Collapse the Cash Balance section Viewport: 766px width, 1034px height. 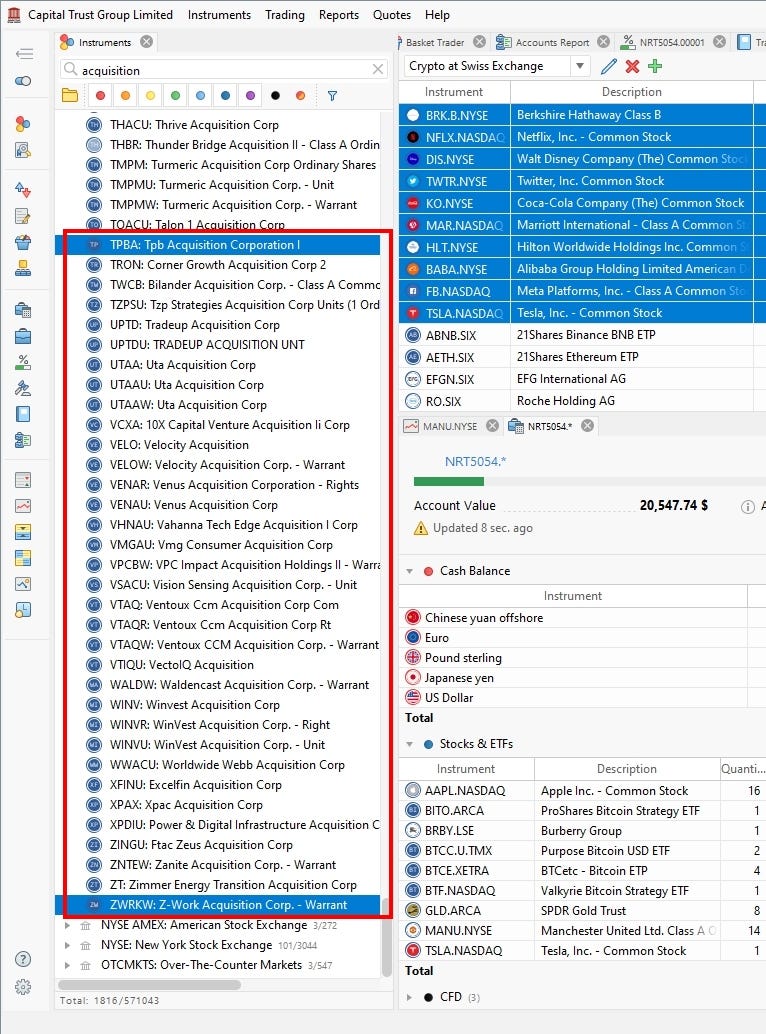[x=409, y=571]
